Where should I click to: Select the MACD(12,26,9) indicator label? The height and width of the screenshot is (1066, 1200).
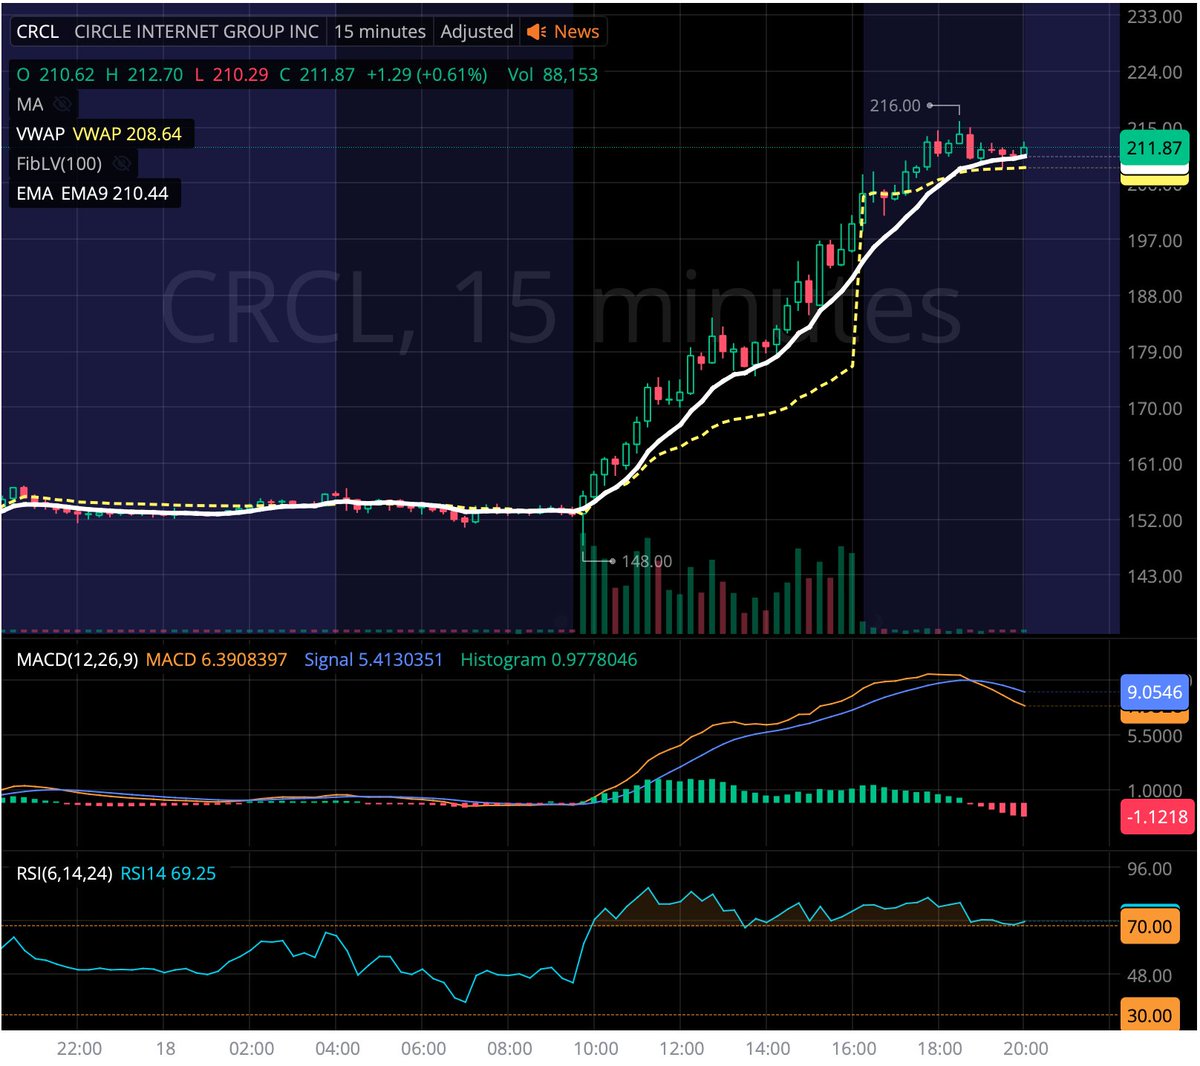point(77,660)
